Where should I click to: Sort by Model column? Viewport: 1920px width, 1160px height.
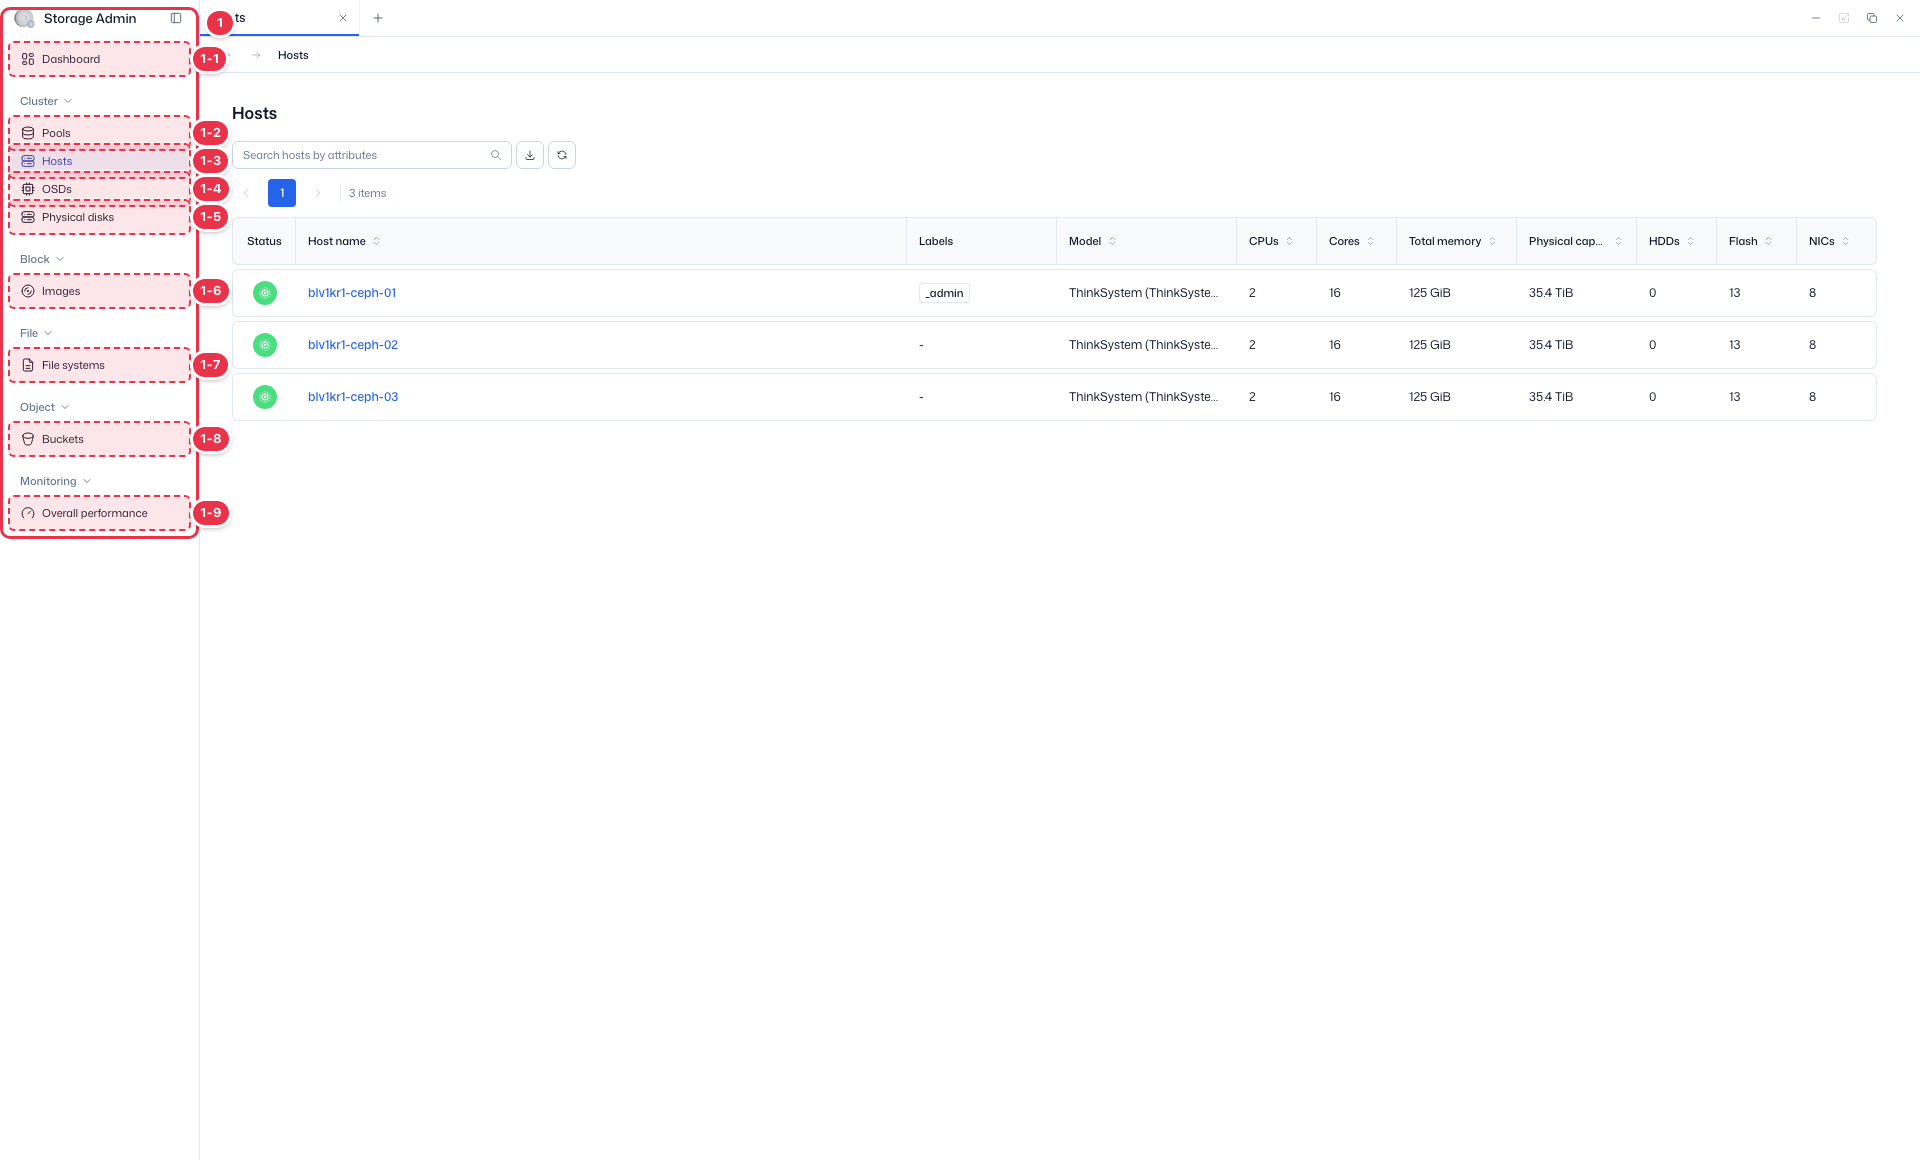(1113, 241)
